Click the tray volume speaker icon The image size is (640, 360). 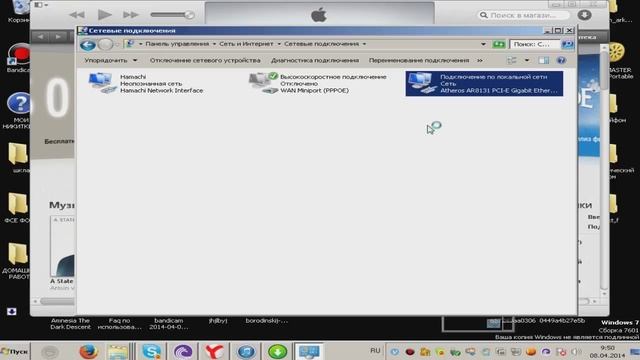(576, 351)
